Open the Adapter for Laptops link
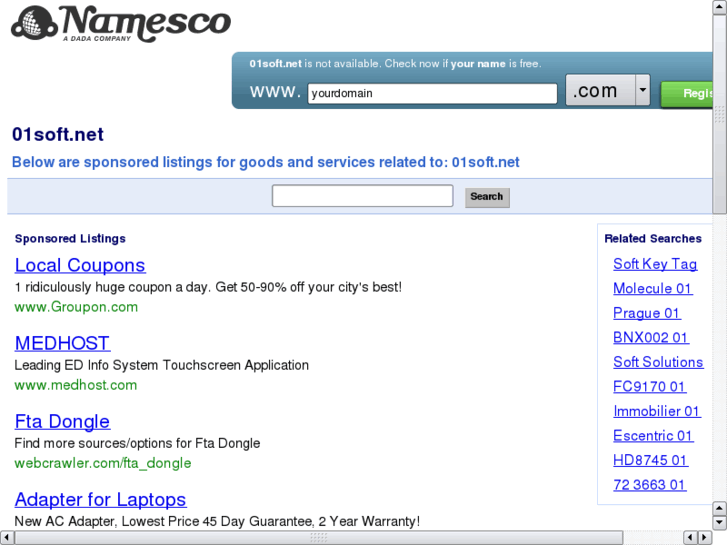The height and width of the screenshot is (545, 727). click(x=100, y=500)
